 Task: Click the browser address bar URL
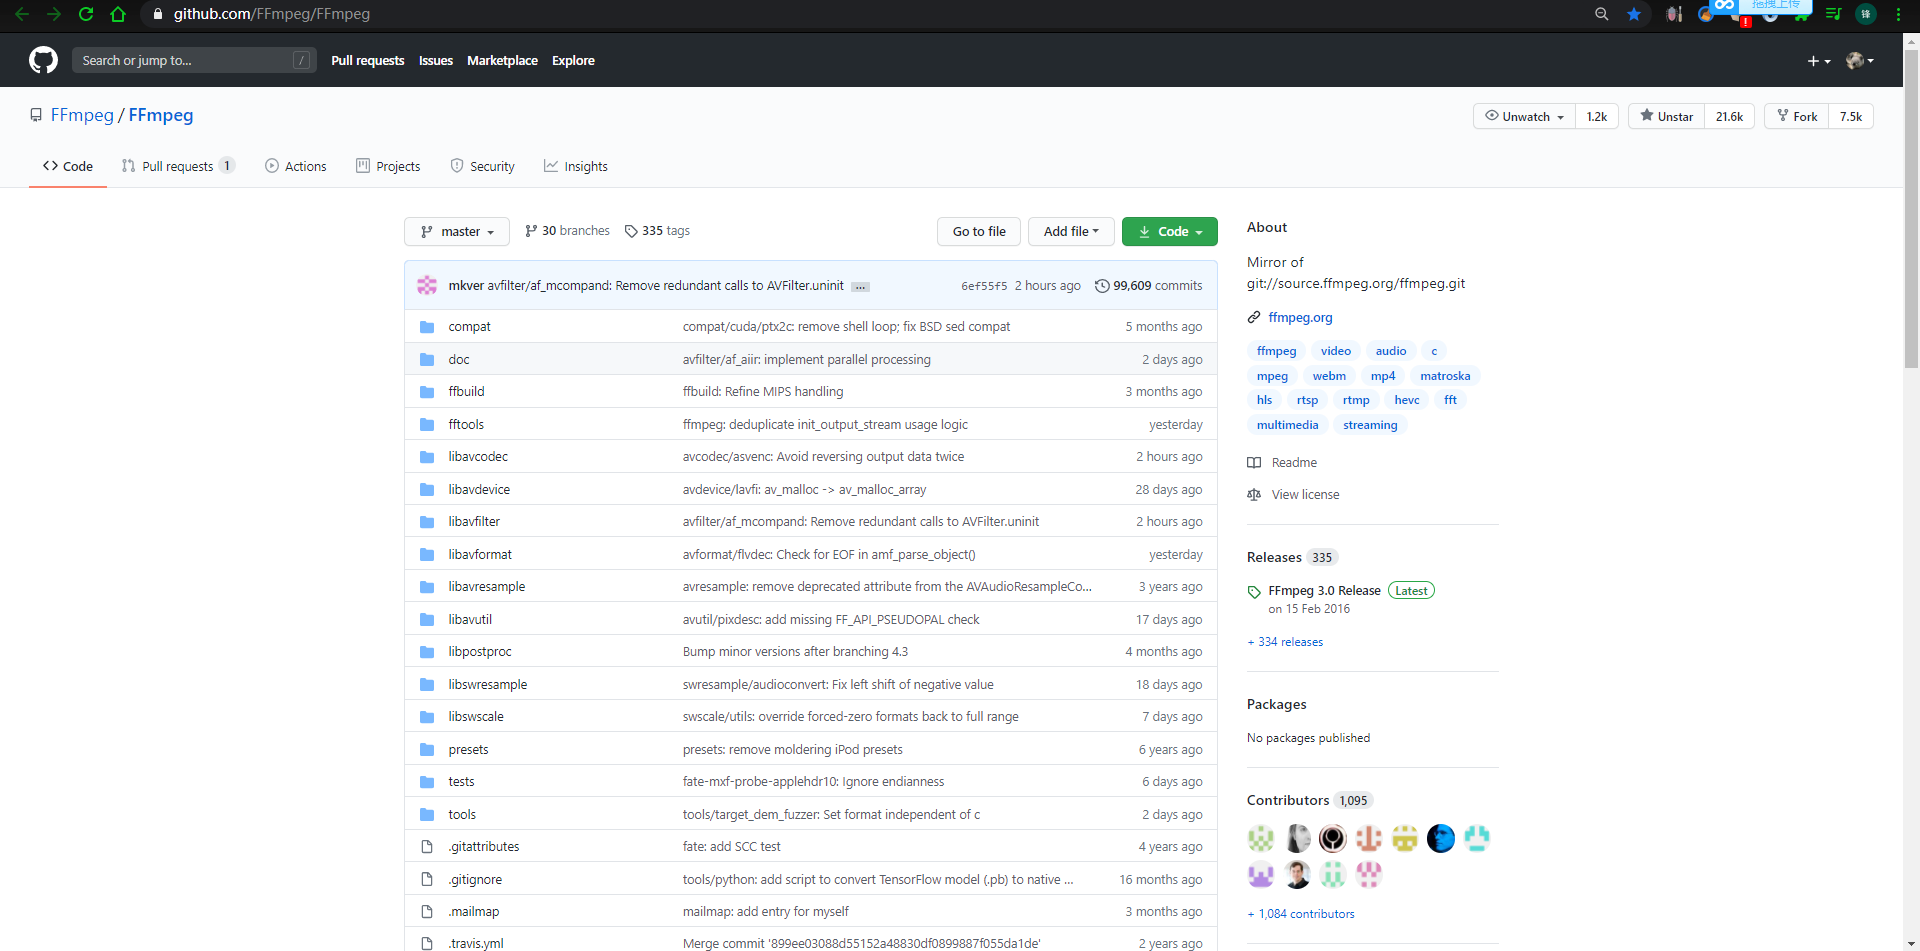271,14
